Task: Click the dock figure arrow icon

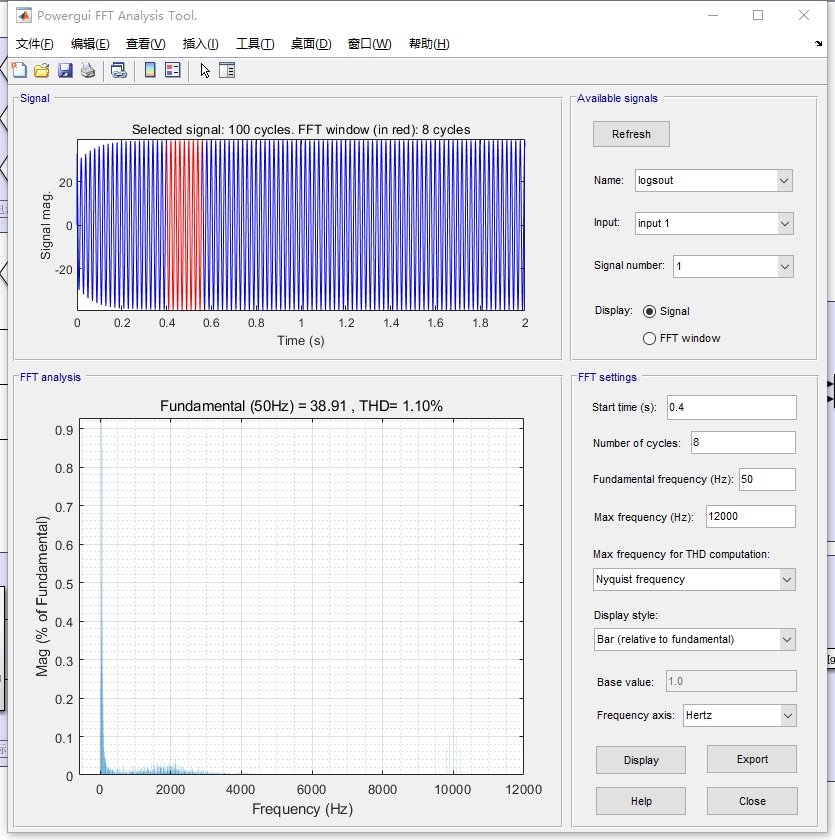Action: click(x=818, y=43)
